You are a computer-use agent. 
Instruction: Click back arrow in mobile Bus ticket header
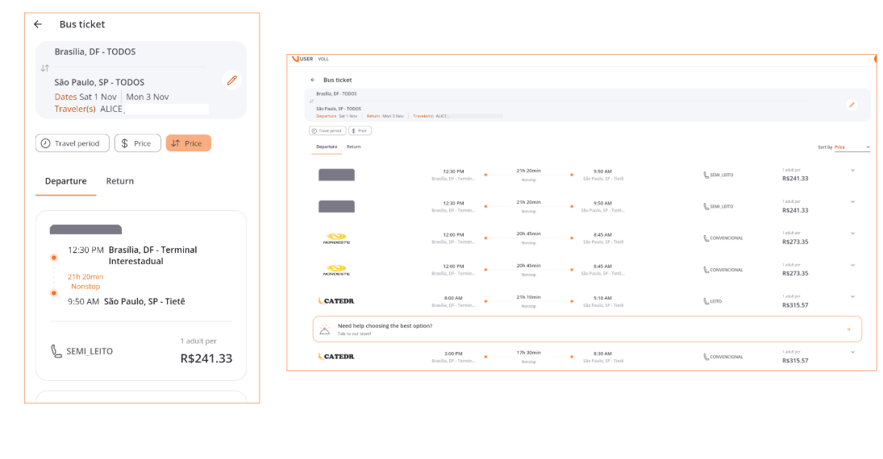(x=38, y=24)
